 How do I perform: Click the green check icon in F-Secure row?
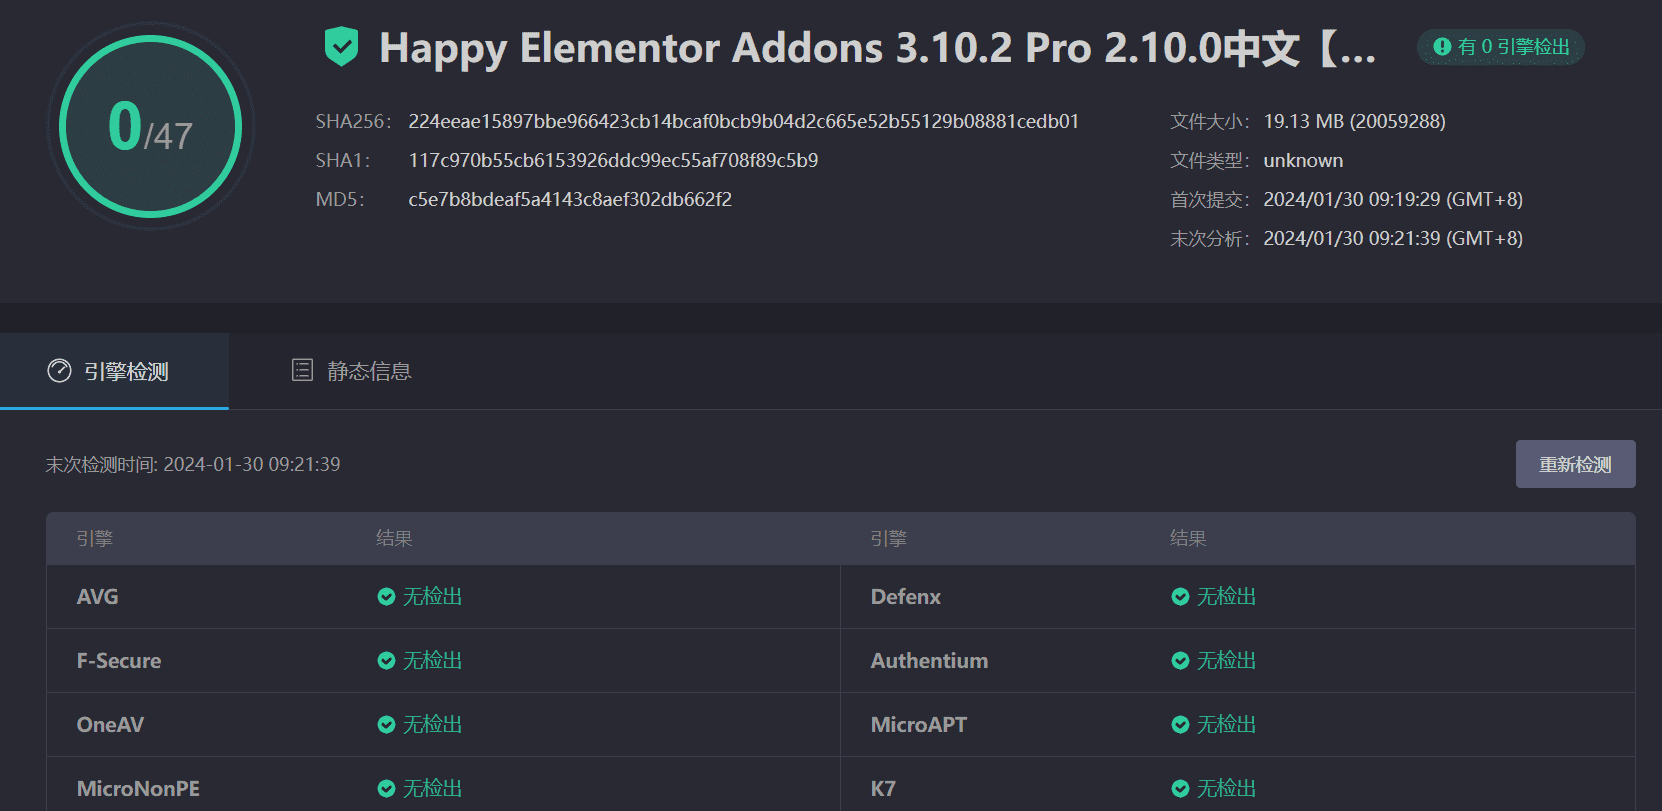pyautogui.click(x=386, y=661)
